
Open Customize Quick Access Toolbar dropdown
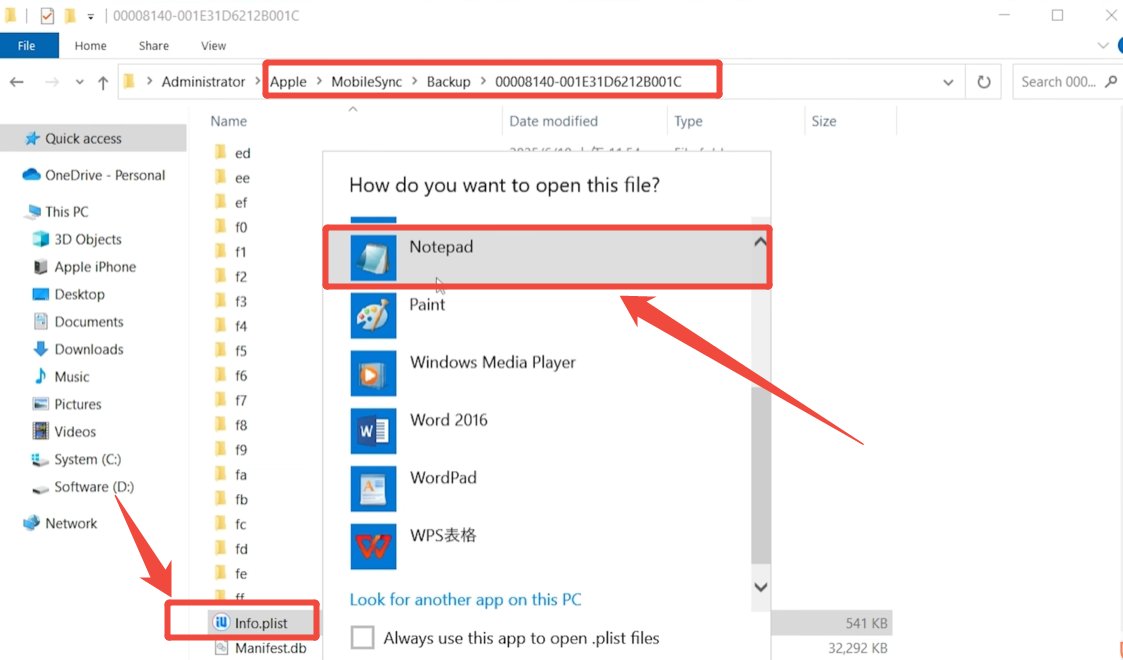click(x=91, y=16)
